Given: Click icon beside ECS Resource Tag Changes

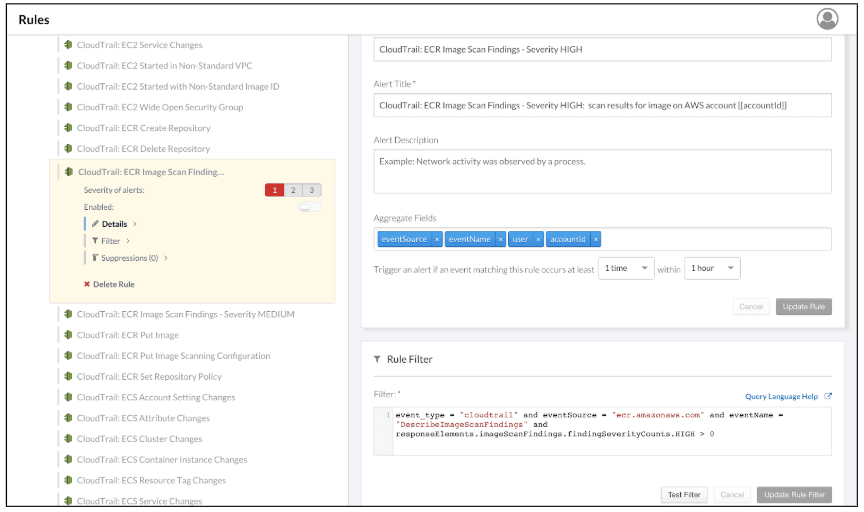Looking at the screenshot, I should (68, 480).
